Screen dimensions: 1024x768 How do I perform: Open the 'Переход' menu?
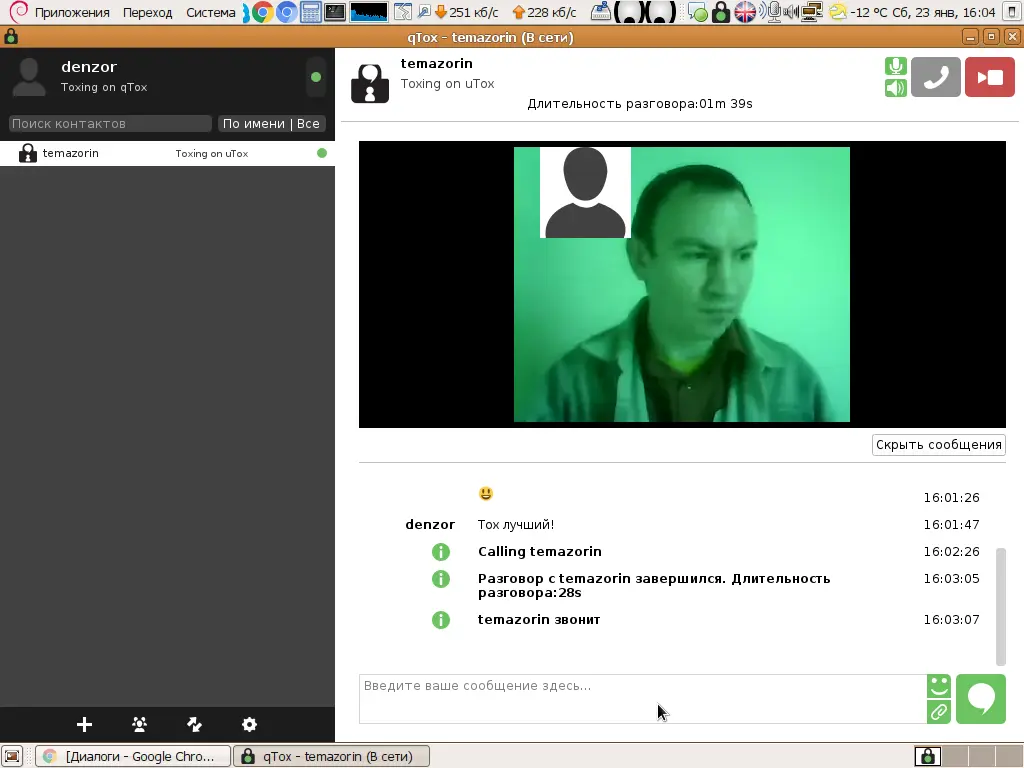tap(148, 12)
